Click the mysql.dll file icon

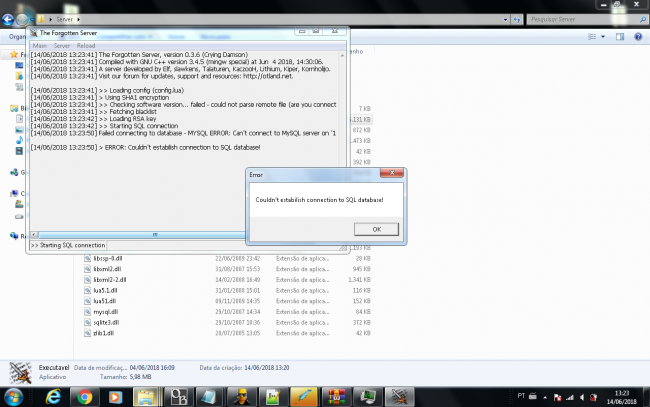pyautogui.click(x=87, y=312)
